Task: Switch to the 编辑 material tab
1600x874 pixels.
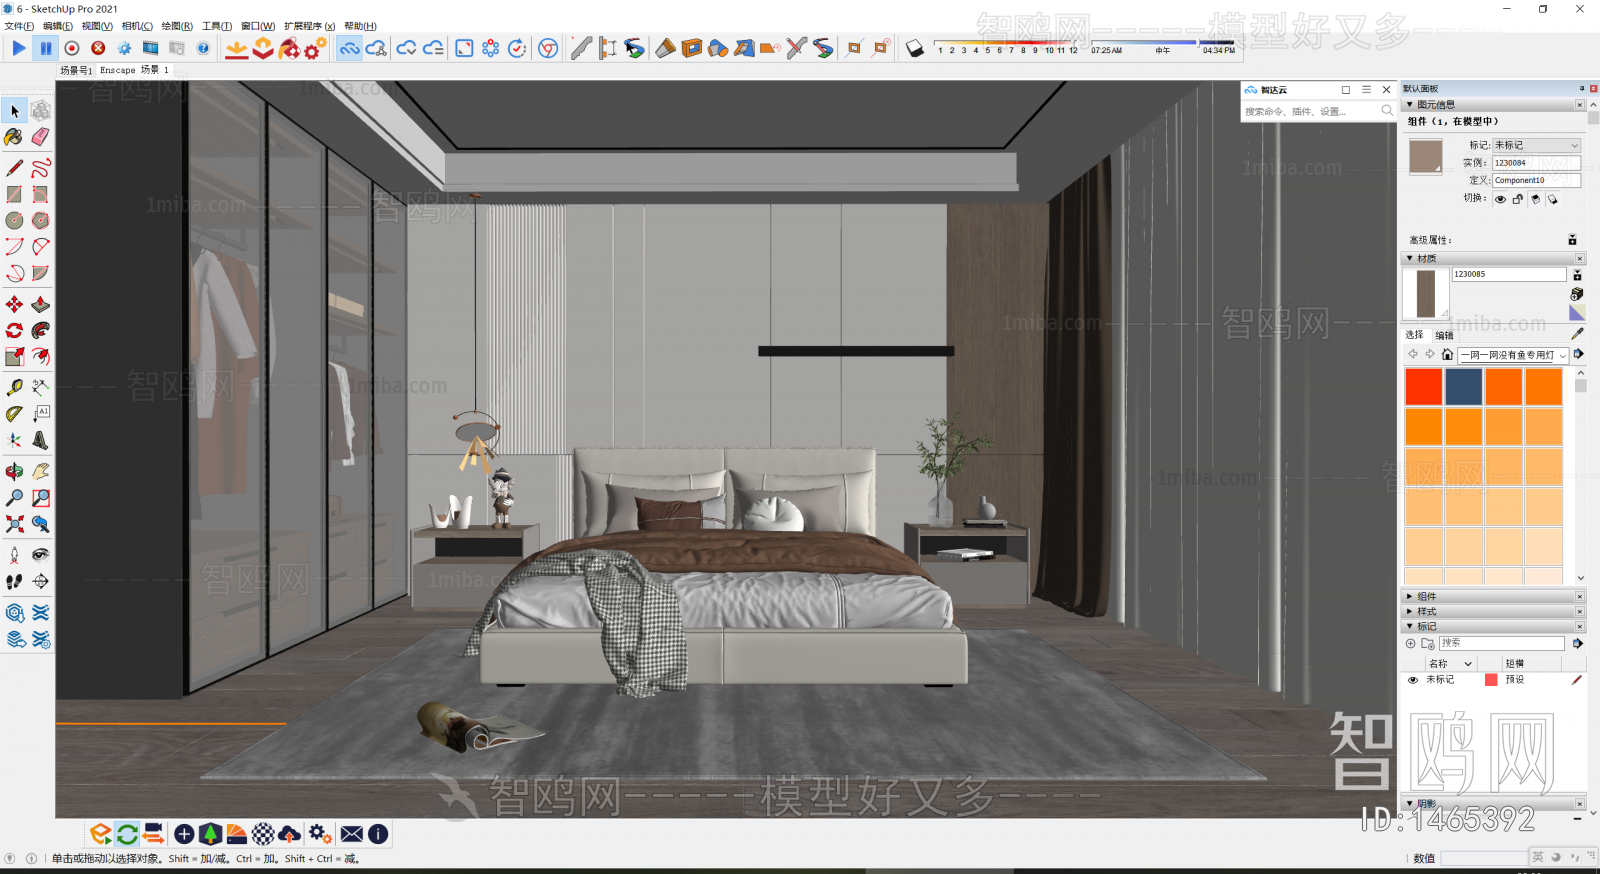Action: (1445, 335)
